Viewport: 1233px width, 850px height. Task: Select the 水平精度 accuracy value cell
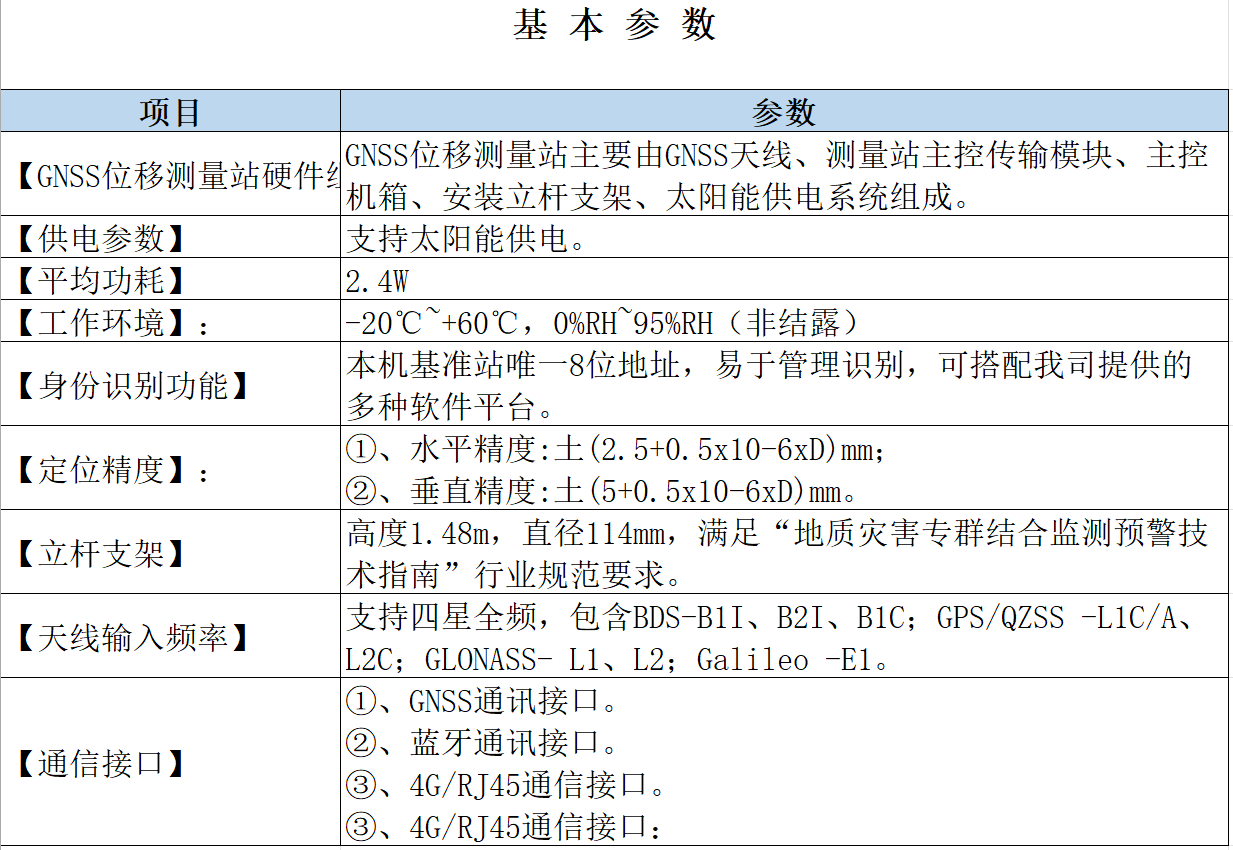click(x=784, y=469)
